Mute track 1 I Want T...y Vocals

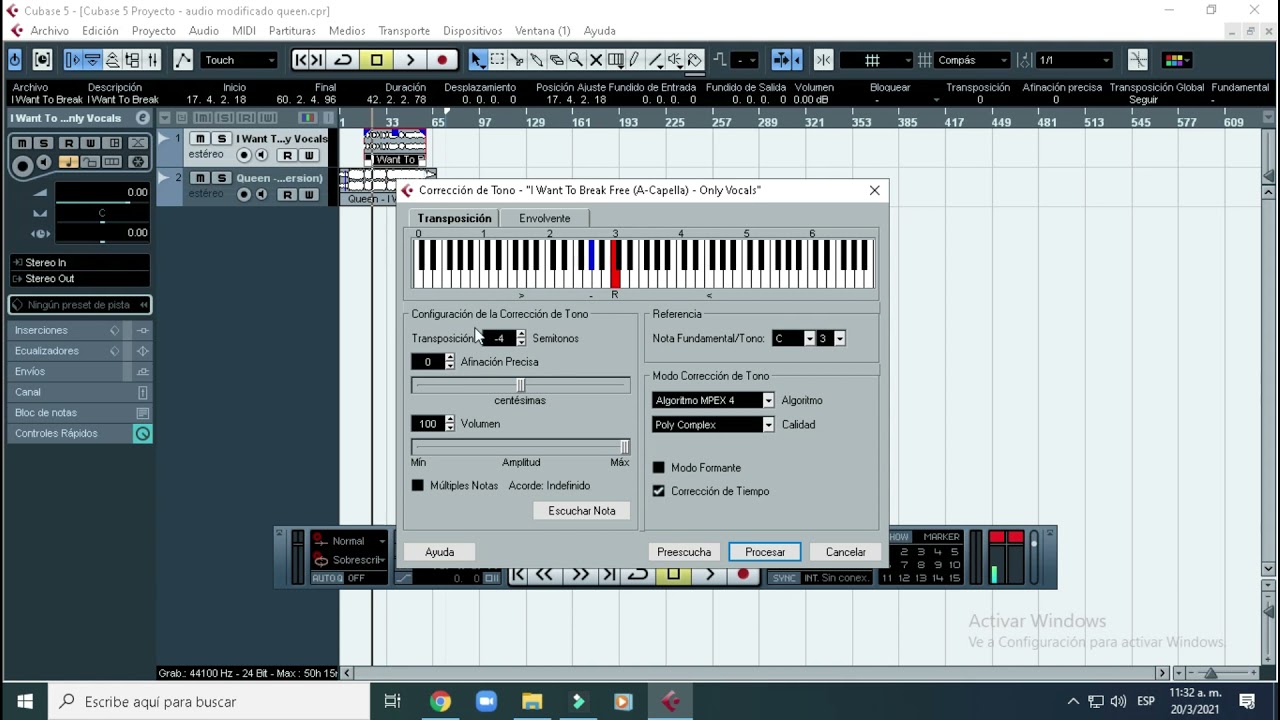tap(201, 139)
